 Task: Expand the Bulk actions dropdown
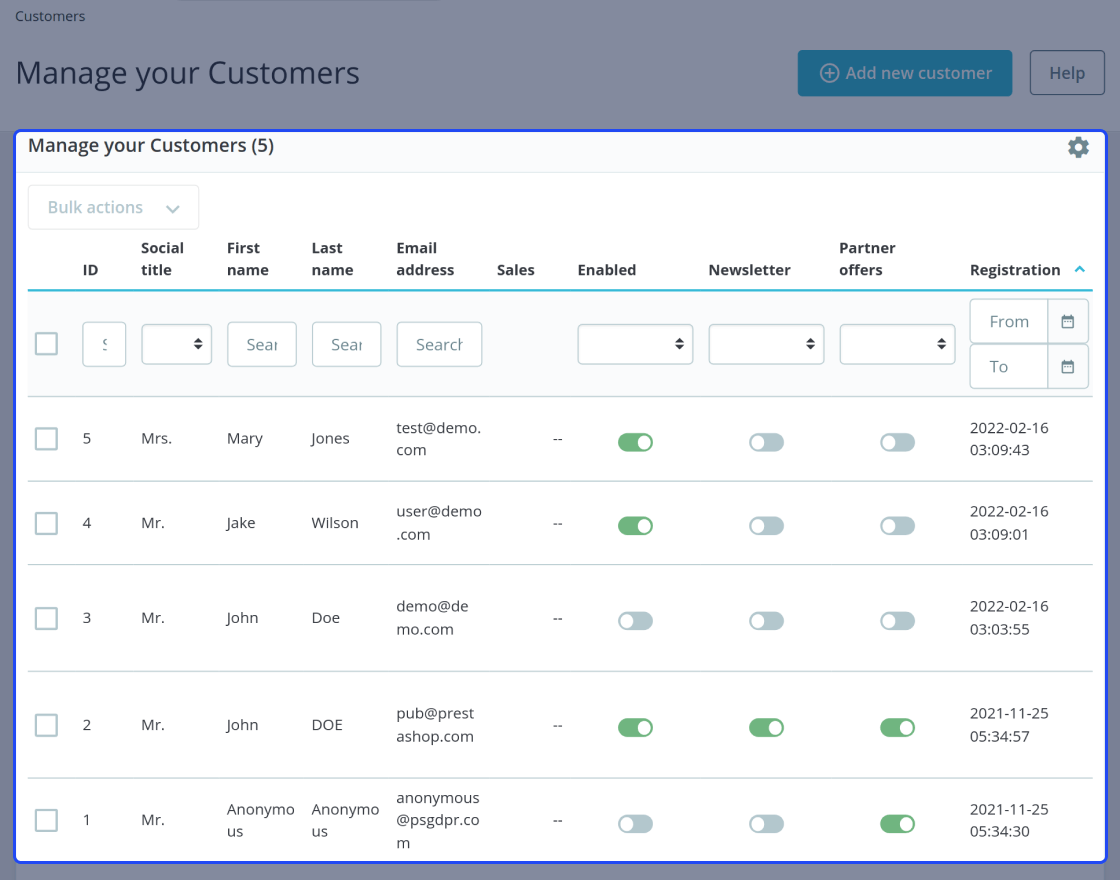(114, 207)
